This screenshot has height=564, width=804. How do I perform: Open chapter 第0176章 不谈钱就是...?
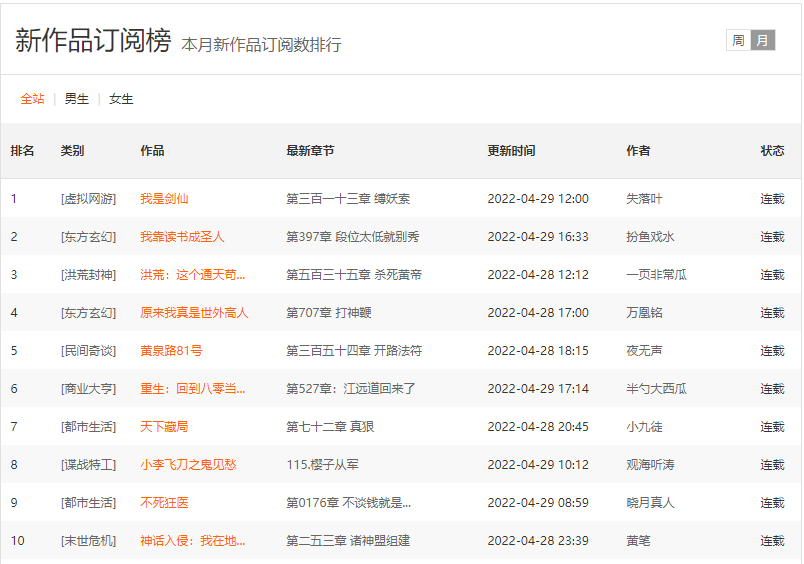[x=349, y=502]
